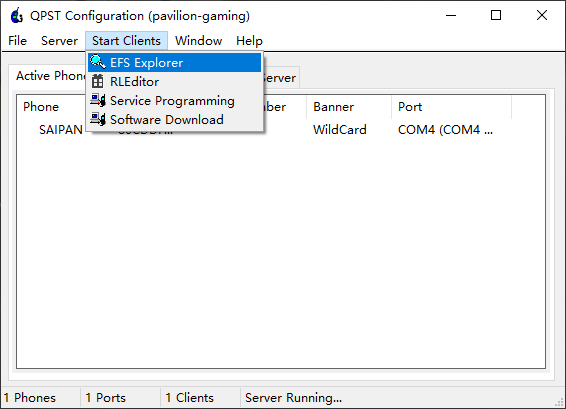Viewport: 566px width, 409px height.
Task: Collapse the Start Clients menu
Action: pyautogui.click(x=126, y=41)
